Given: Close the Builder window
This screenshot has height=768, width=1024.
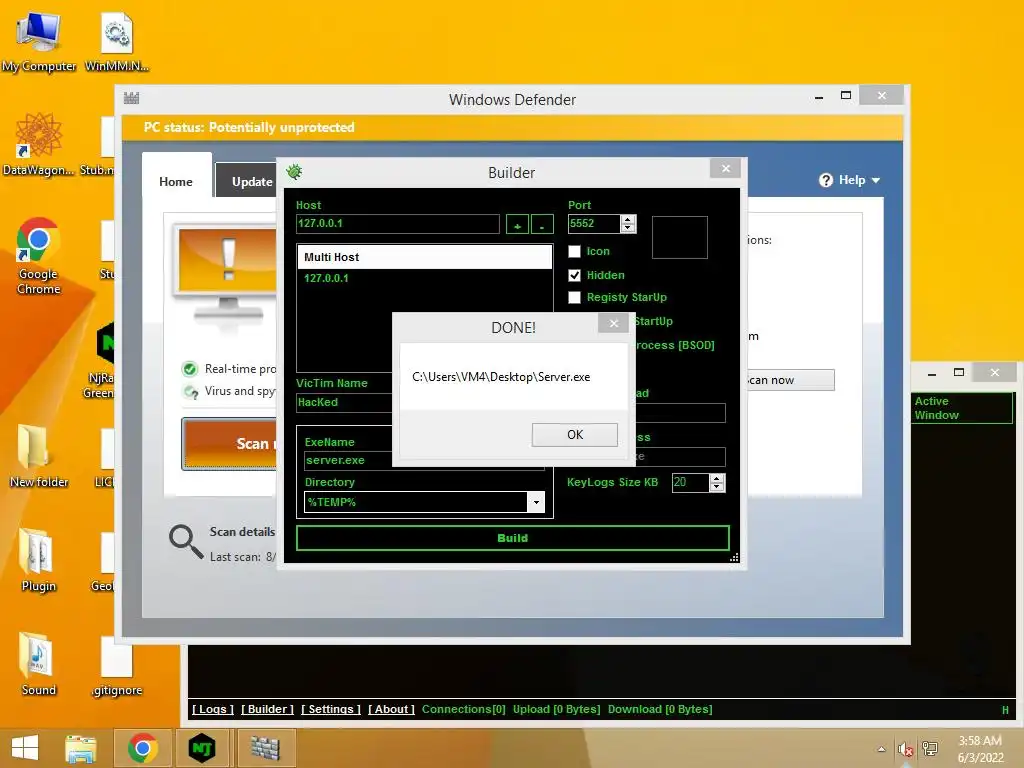Looking at the screenshot, I should [x=726, y=168].
